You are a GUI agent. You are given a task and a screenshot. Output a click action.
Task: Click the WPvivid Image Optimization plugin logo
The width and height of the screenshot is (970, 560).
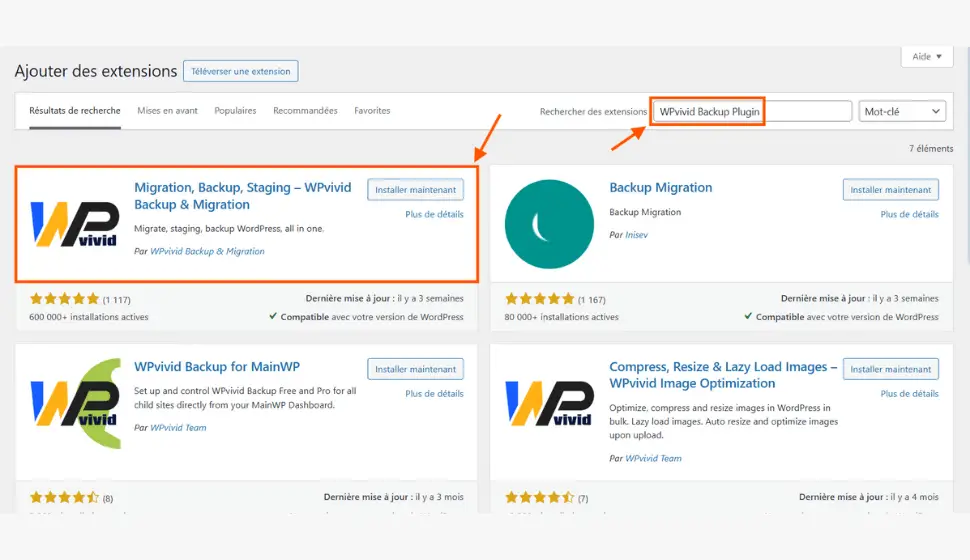click(x=549, y=403)
